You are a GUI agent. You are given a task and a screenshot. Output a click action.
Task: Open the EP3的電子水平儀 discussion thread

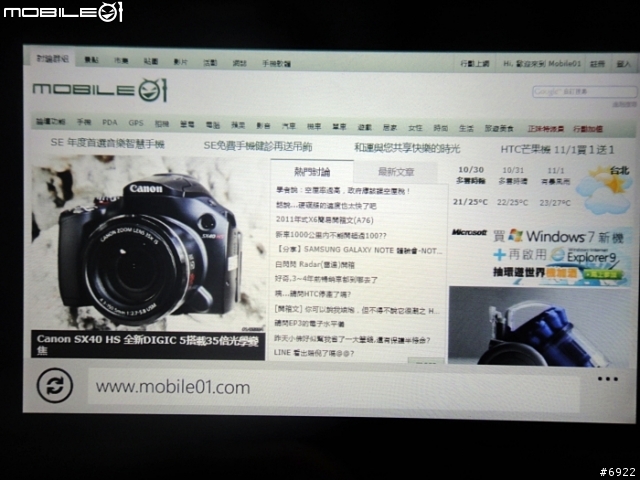click(309, 323)
